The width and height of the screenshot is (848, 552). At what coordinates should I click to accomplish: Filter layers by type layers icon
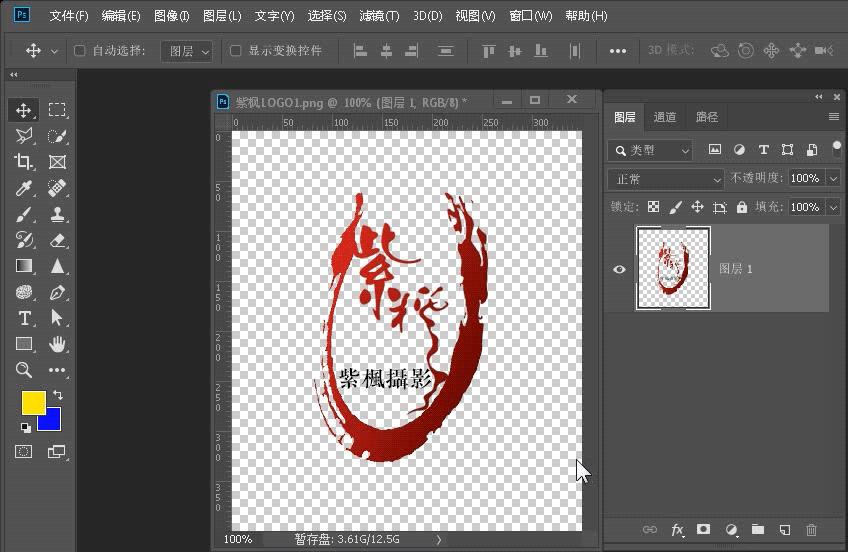763,150
